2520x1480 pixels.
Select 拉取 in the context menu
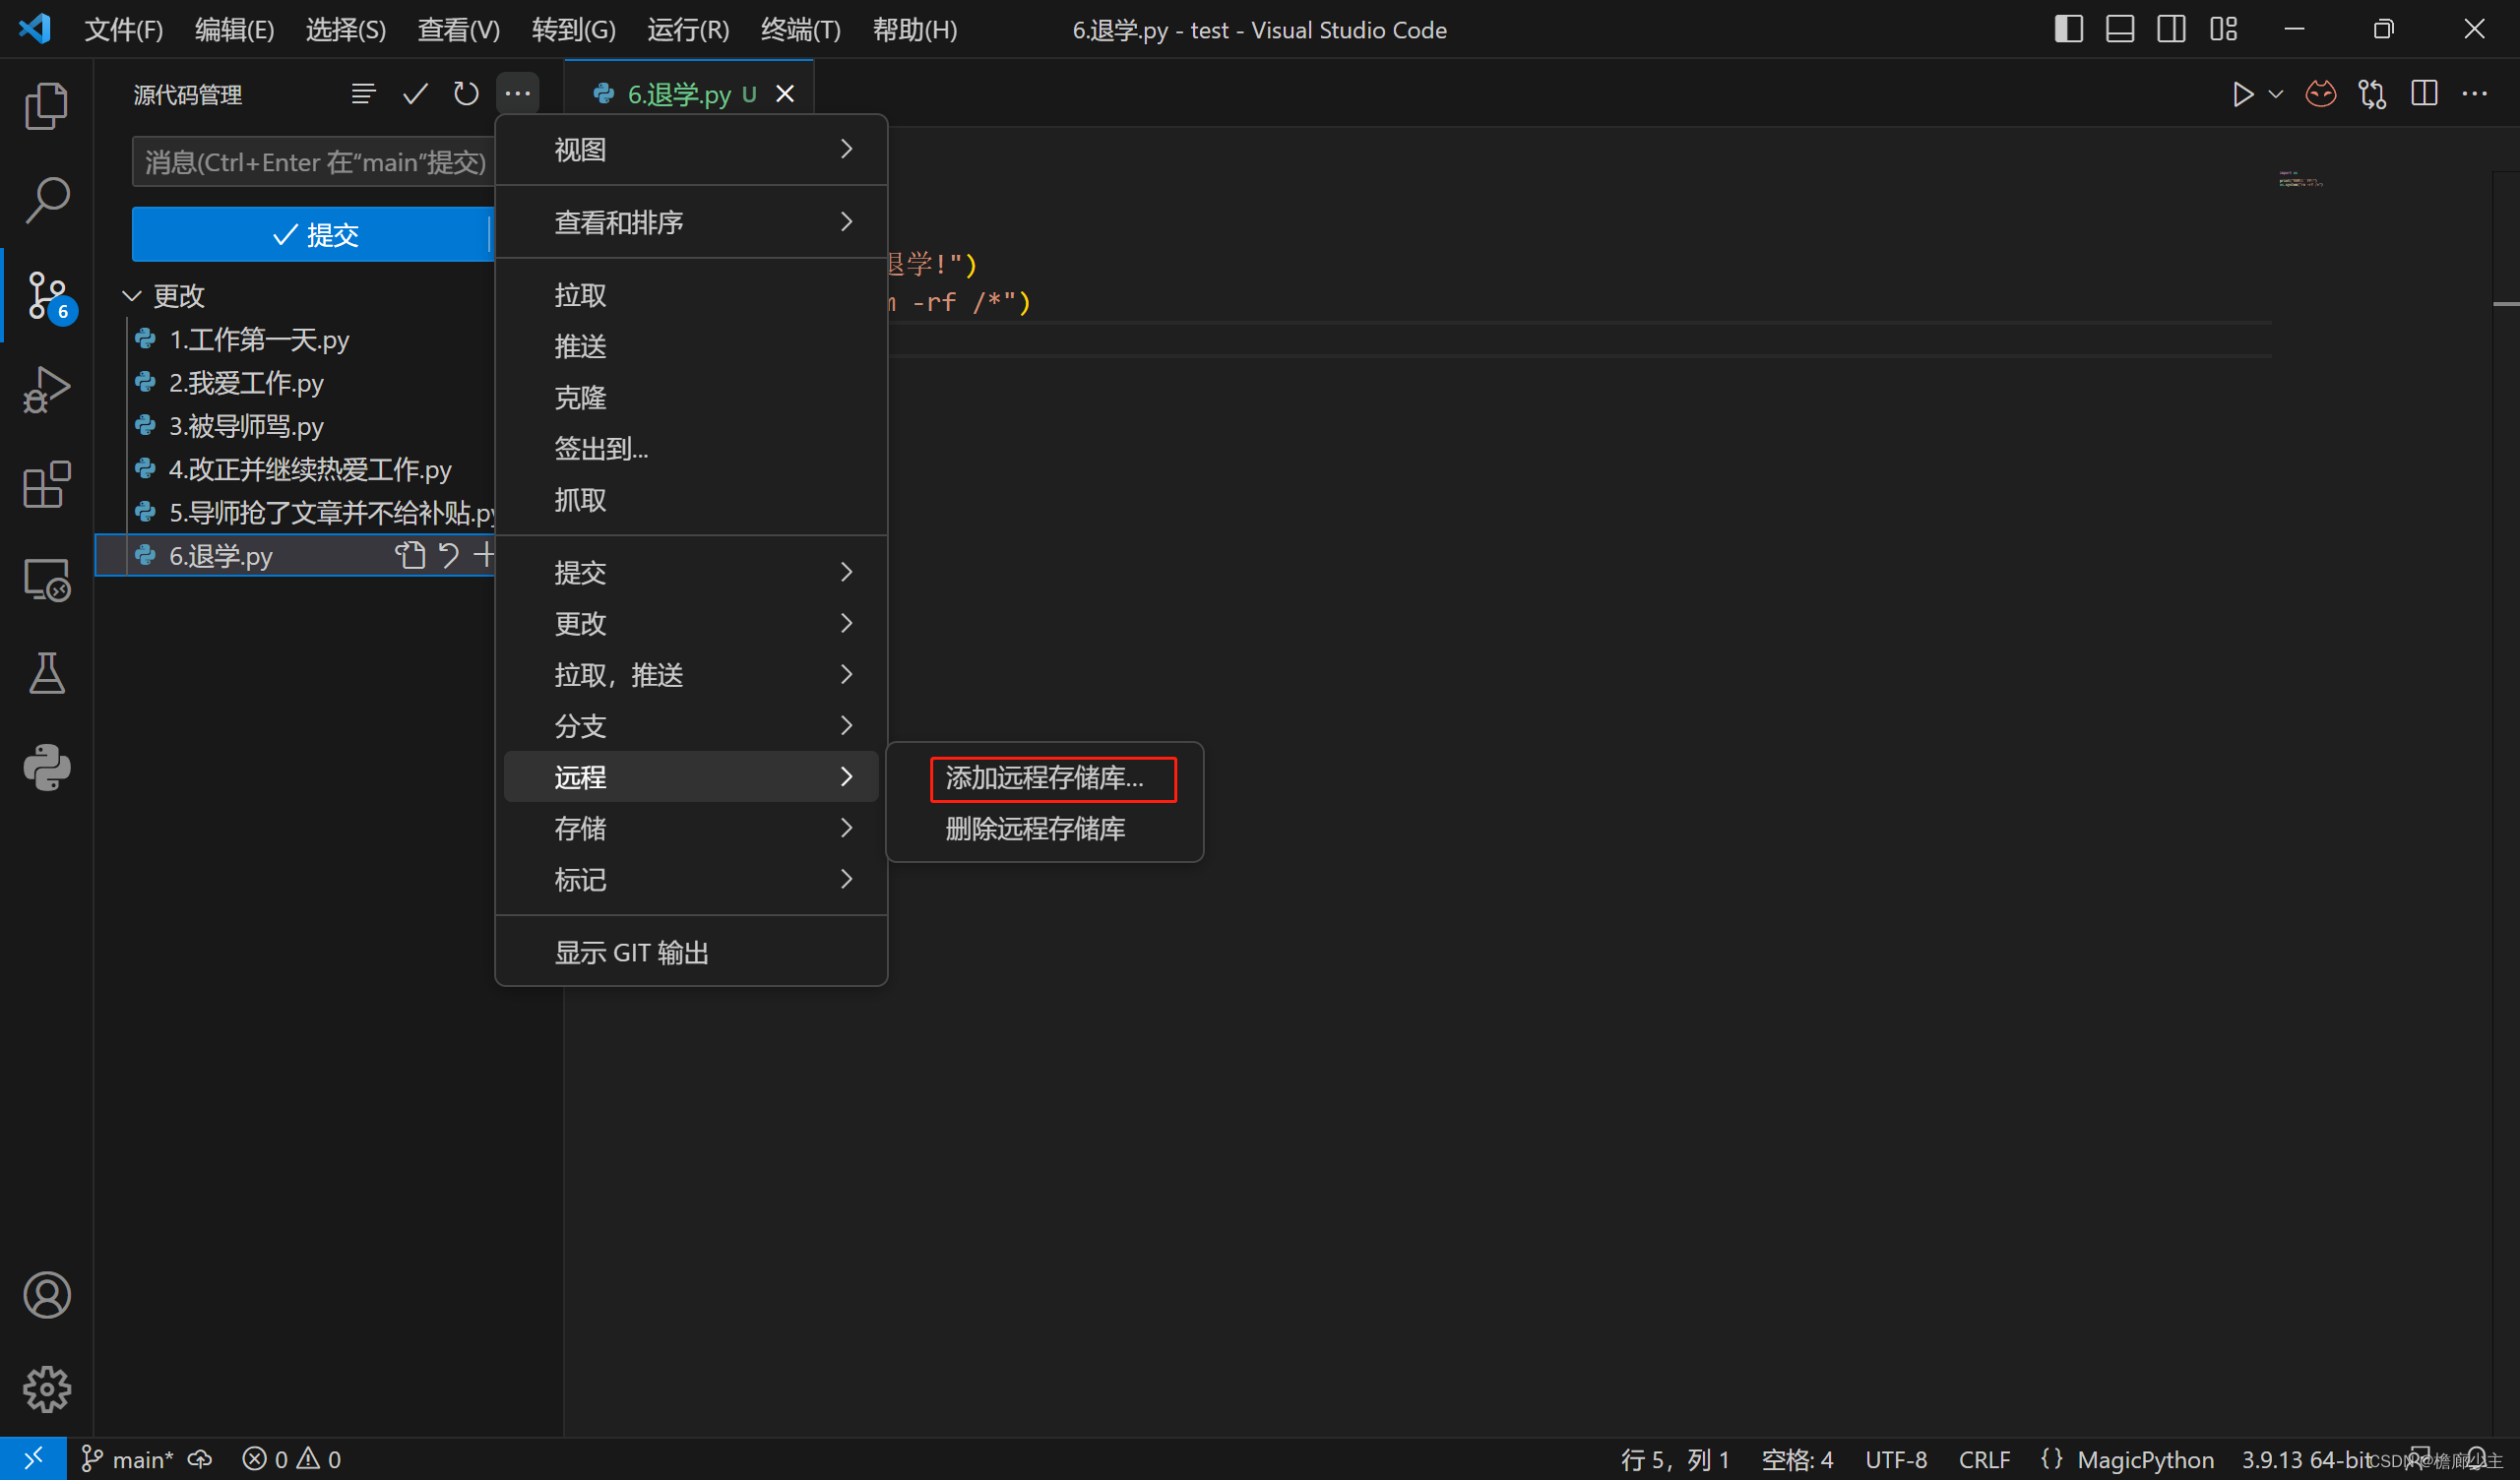(691, 295)
